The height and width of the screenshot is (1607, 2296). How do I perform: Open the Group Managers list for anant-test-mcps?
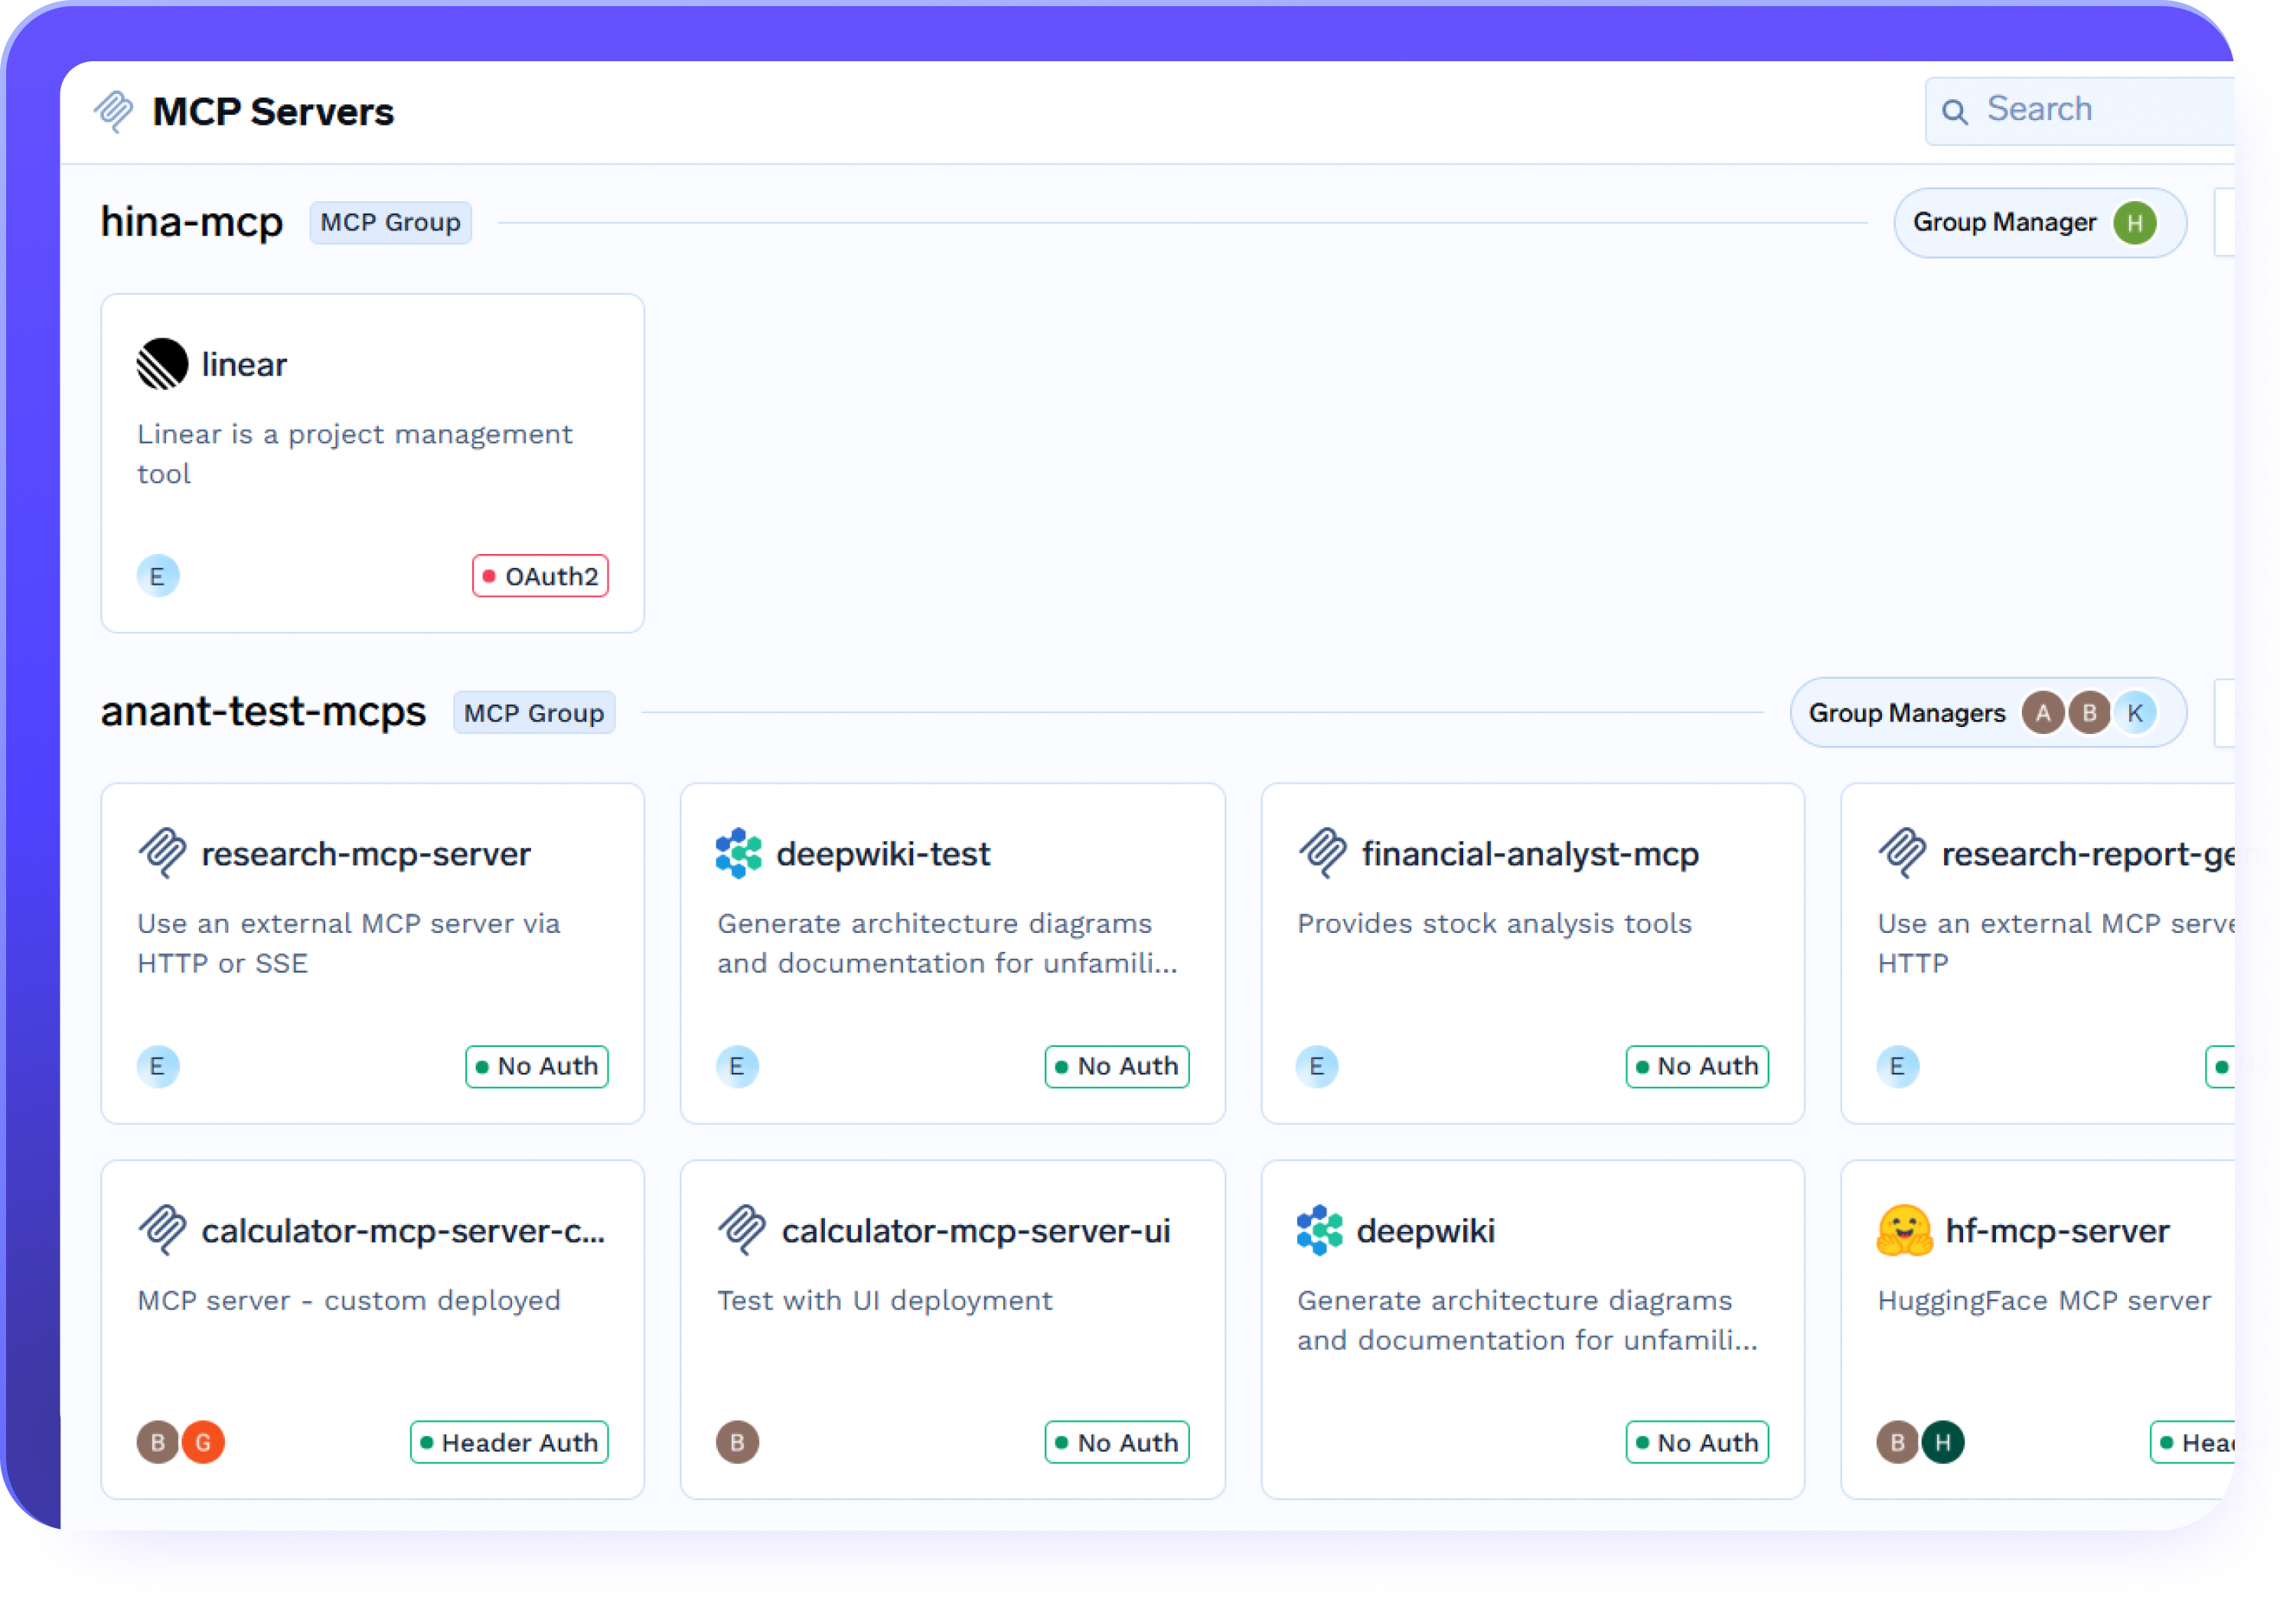[1988, 712]
